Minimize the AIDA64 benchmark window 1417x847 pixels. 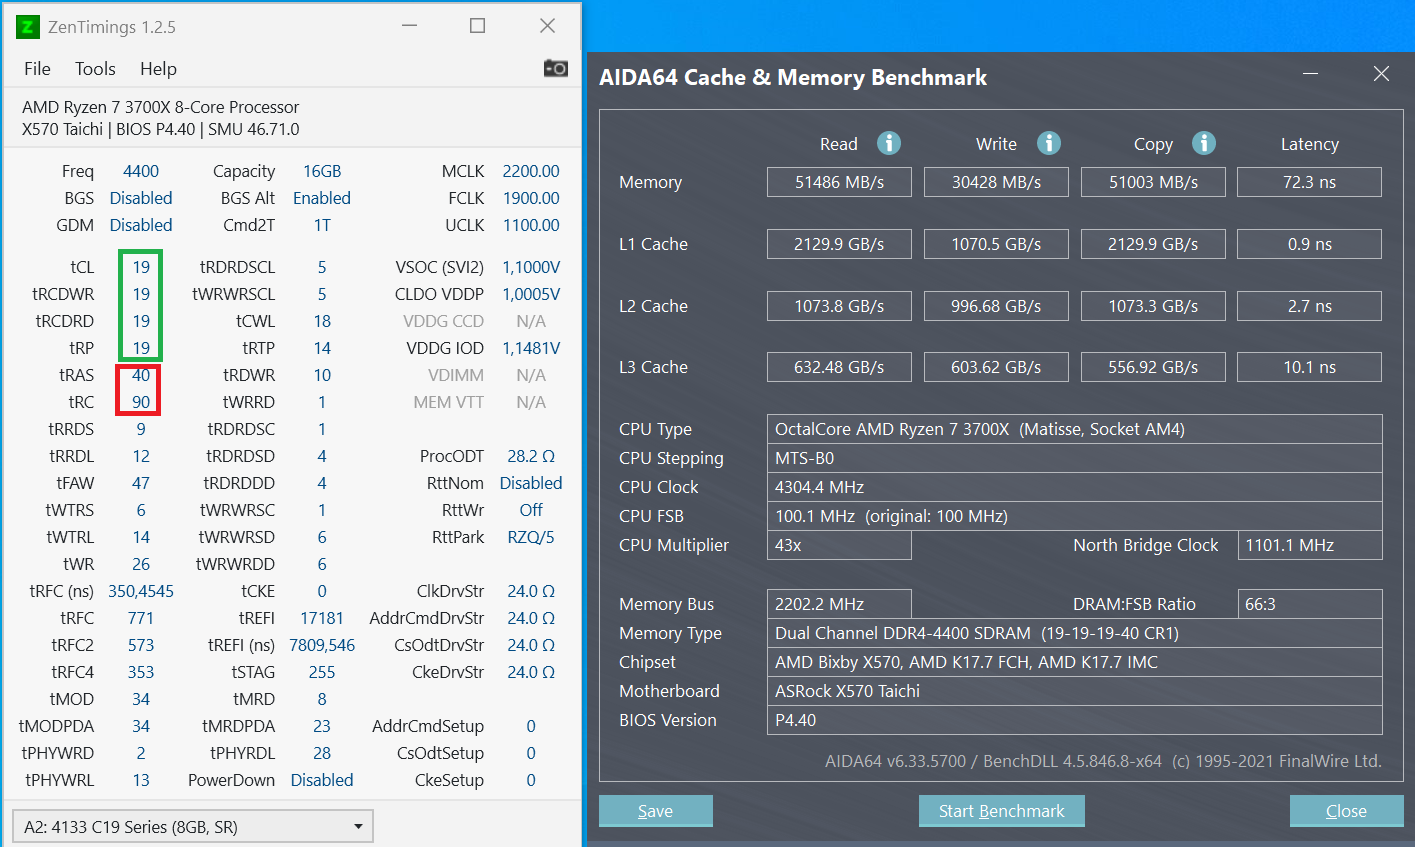(x=1310, y=74)
